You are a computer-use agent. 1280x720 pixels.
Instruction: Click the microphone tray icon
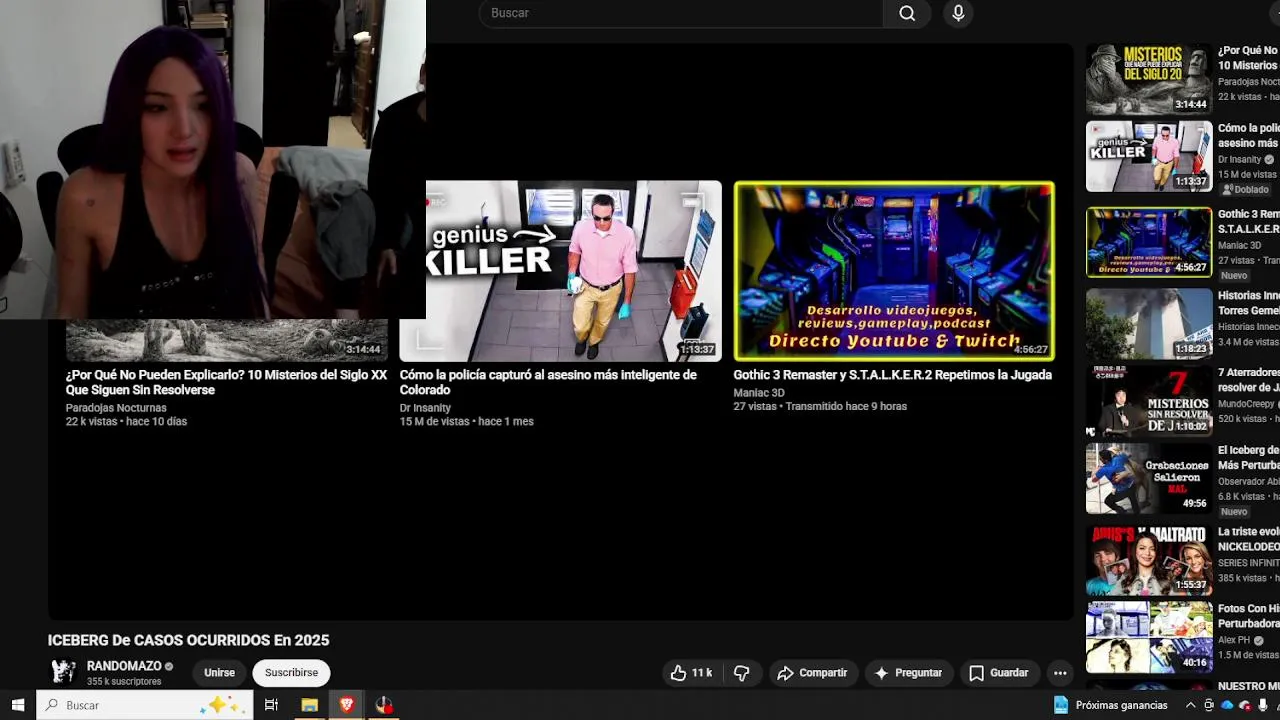point(1263,705)
